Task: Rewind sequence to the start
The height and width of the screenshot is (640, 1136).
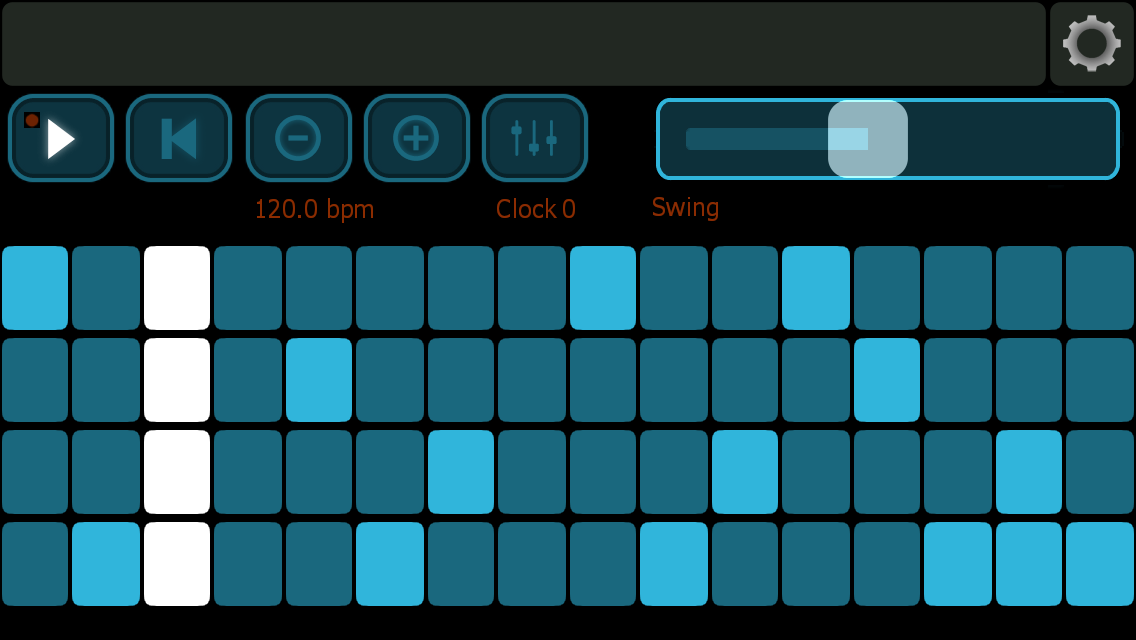Action: [x=179, y=138]
